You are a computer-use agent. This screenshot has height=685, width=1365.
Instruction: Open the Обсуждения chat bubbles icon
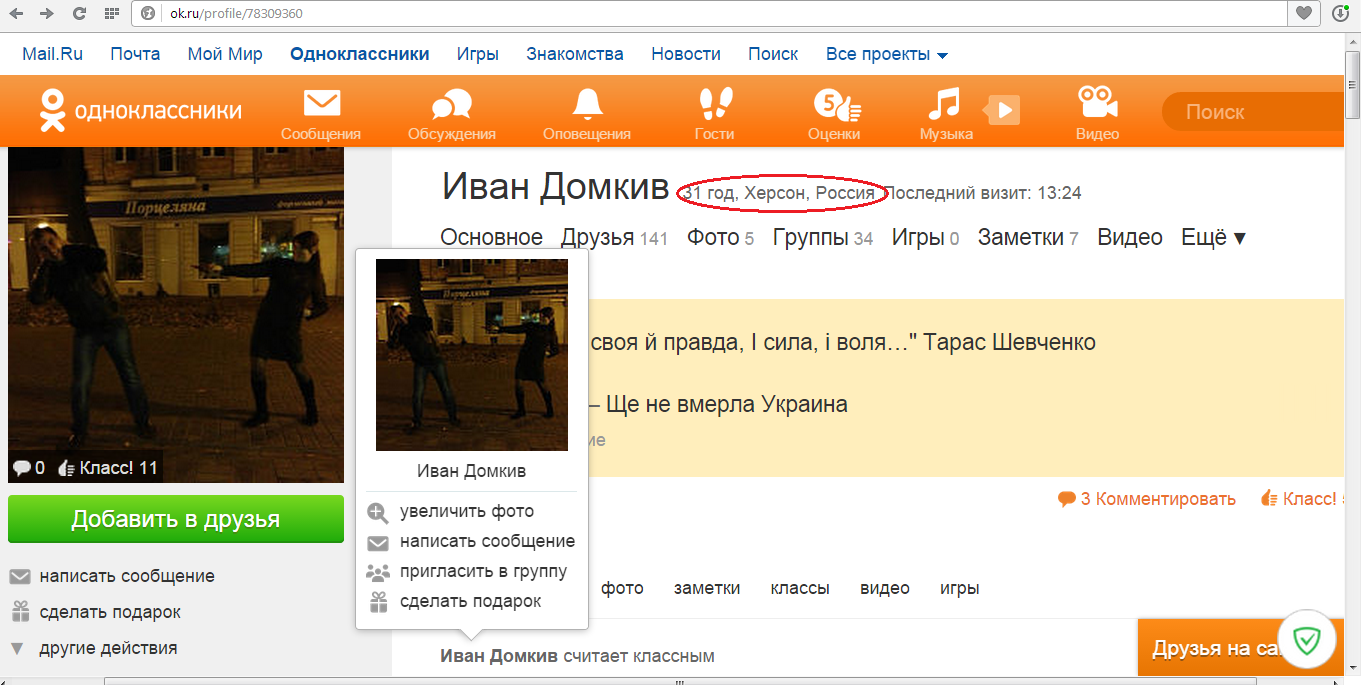pos(451,104)
